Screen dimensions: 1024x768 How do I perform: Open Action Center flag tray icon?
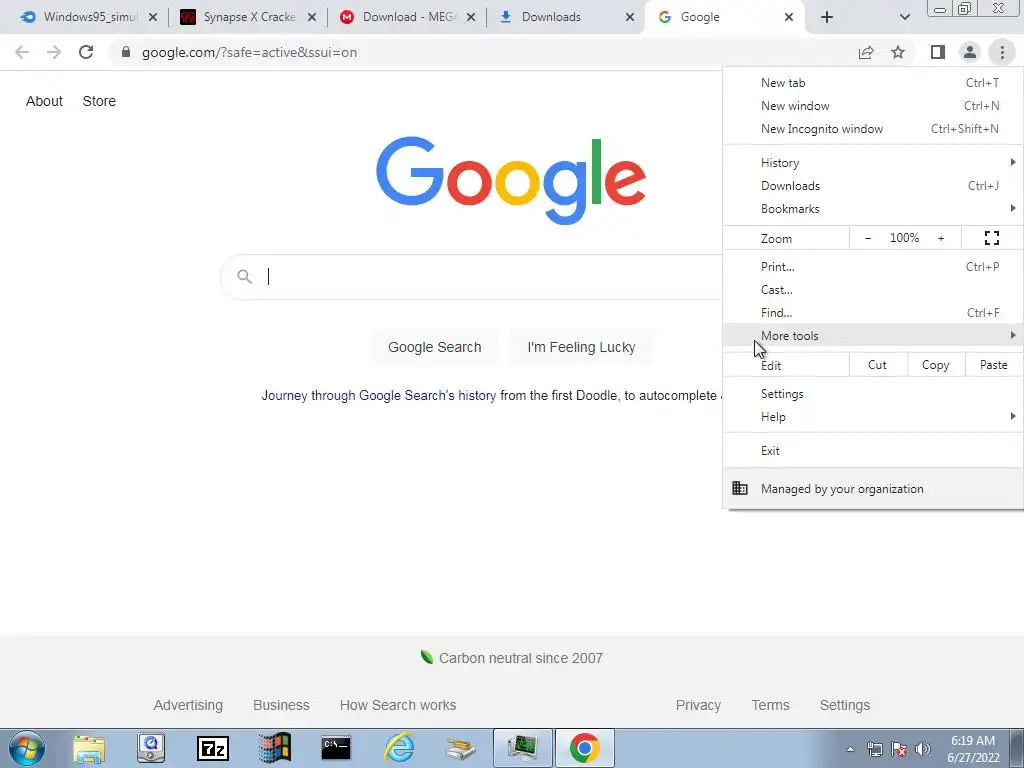coord(899,749)
